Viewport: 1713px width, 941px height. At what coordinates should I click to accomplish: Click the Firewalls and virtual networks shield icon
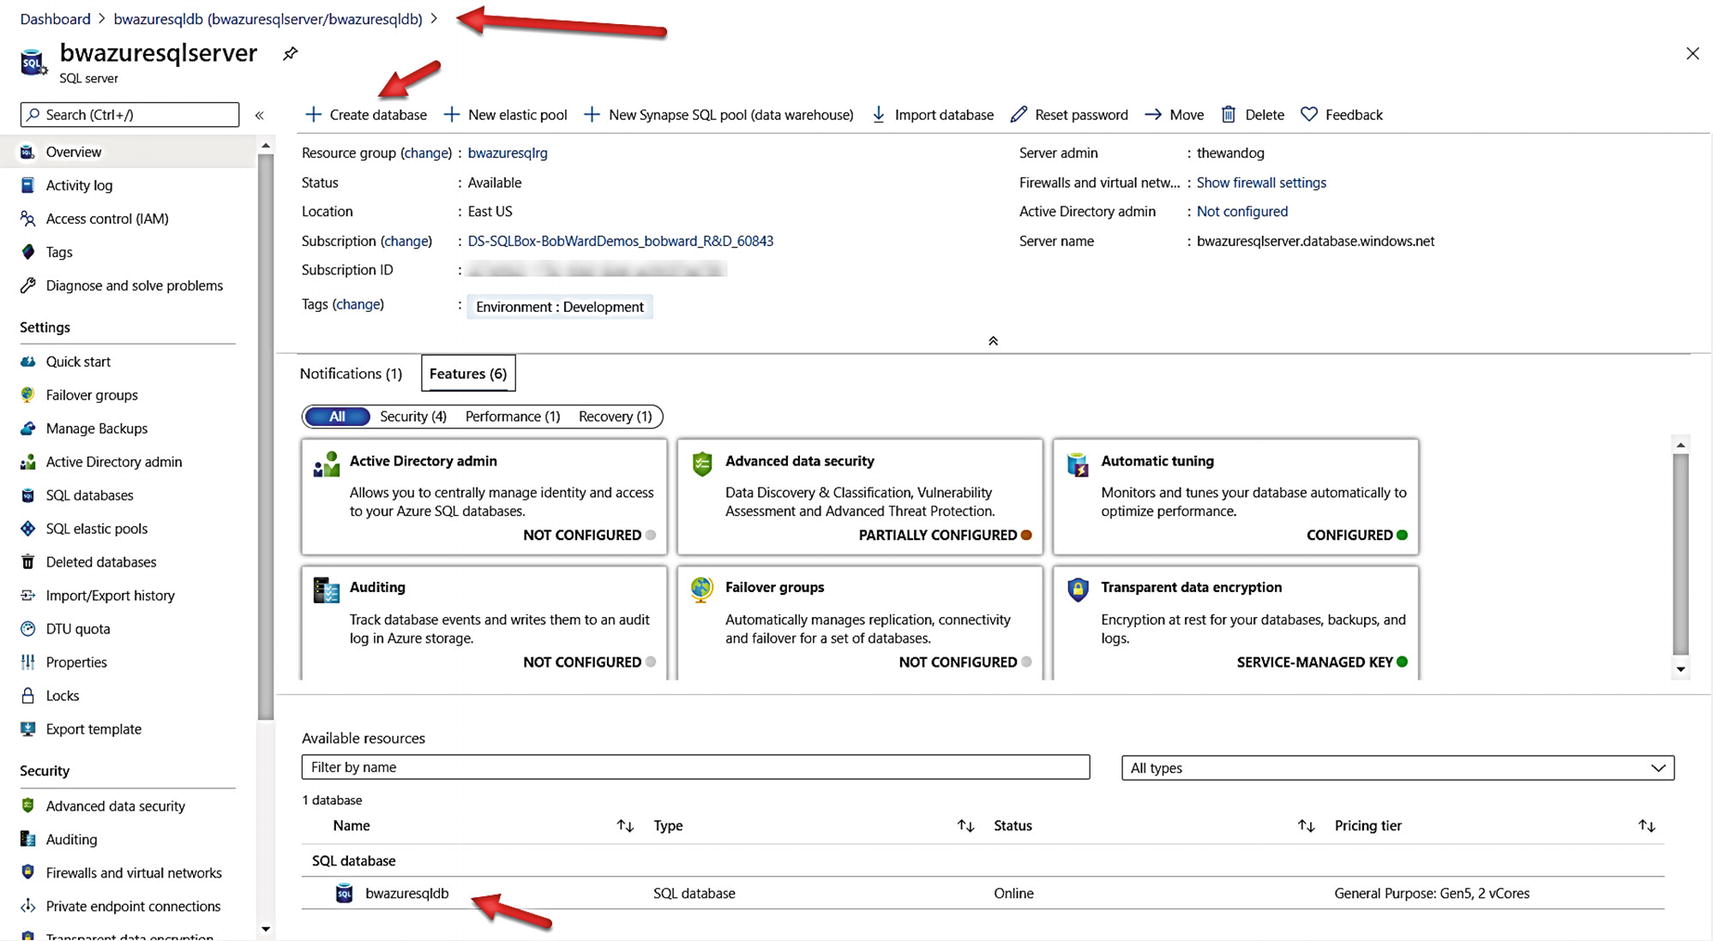(28, 872)
